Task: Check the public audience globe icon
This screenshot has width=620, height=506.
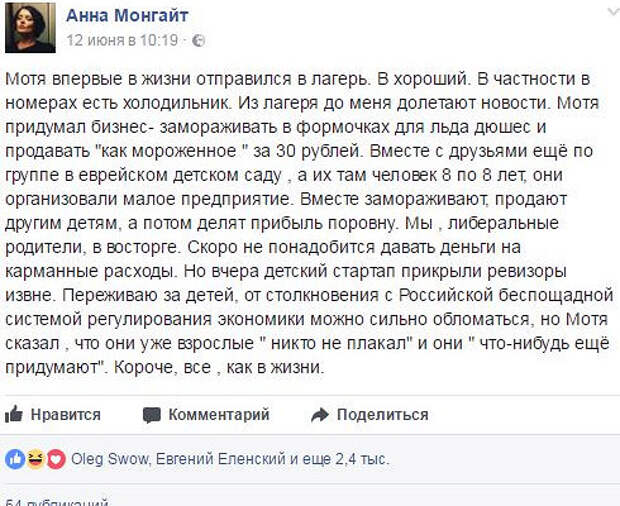Action: pos(198,40)
